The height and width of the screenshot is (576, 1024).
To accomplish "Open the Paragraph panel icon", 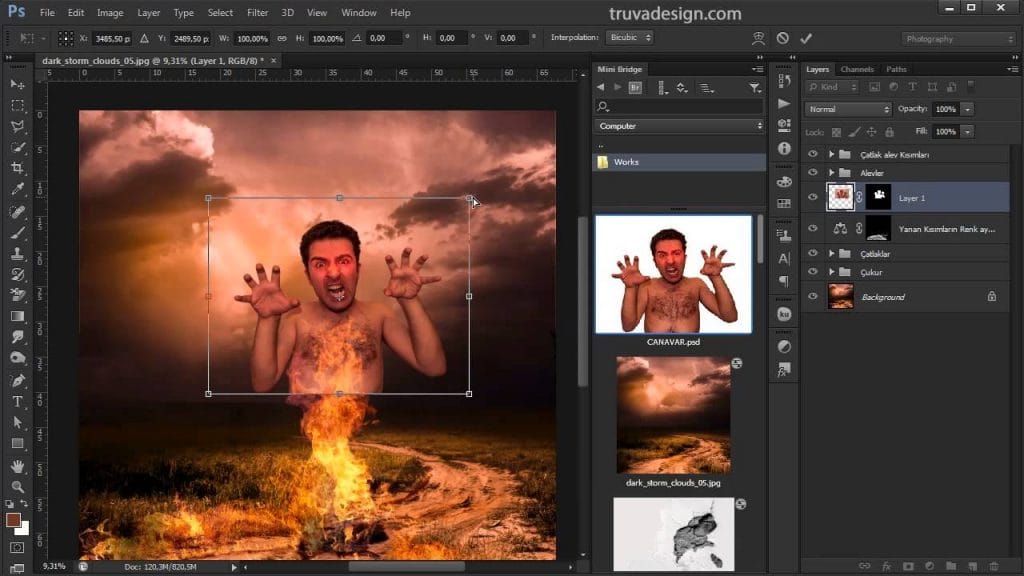I will point(784,281).
